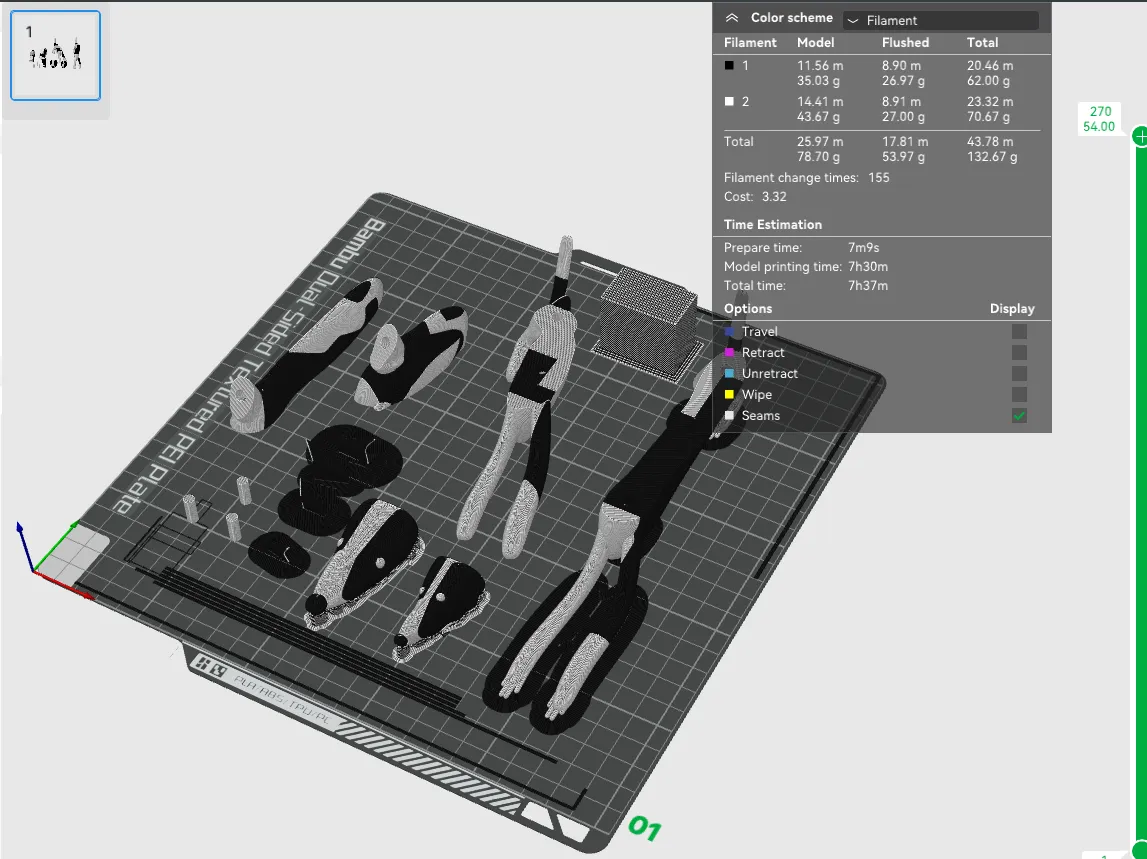Click the black Filament 1 color swatch
Screen dimensions: 1147x859
729,66
